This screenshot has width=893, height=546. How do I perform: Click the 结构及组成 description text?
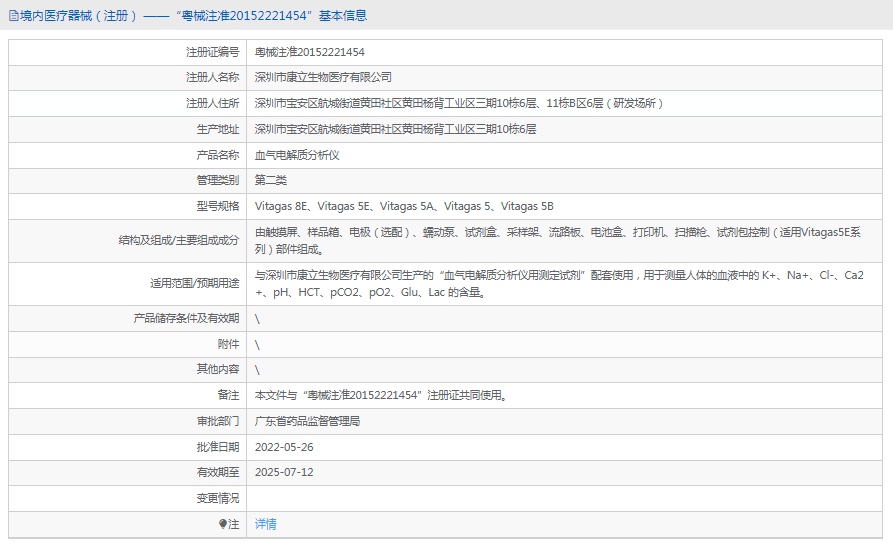tap(558, 240)
